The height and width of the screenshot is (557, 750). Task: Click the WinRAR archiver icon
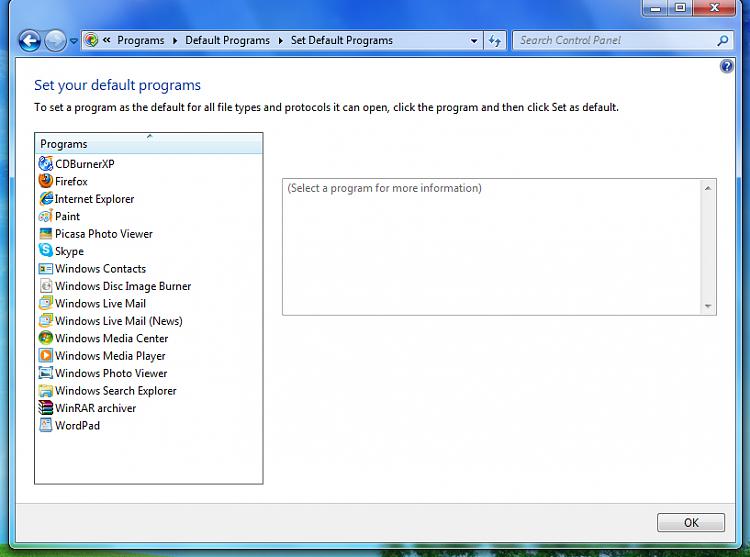click(45, 408)
